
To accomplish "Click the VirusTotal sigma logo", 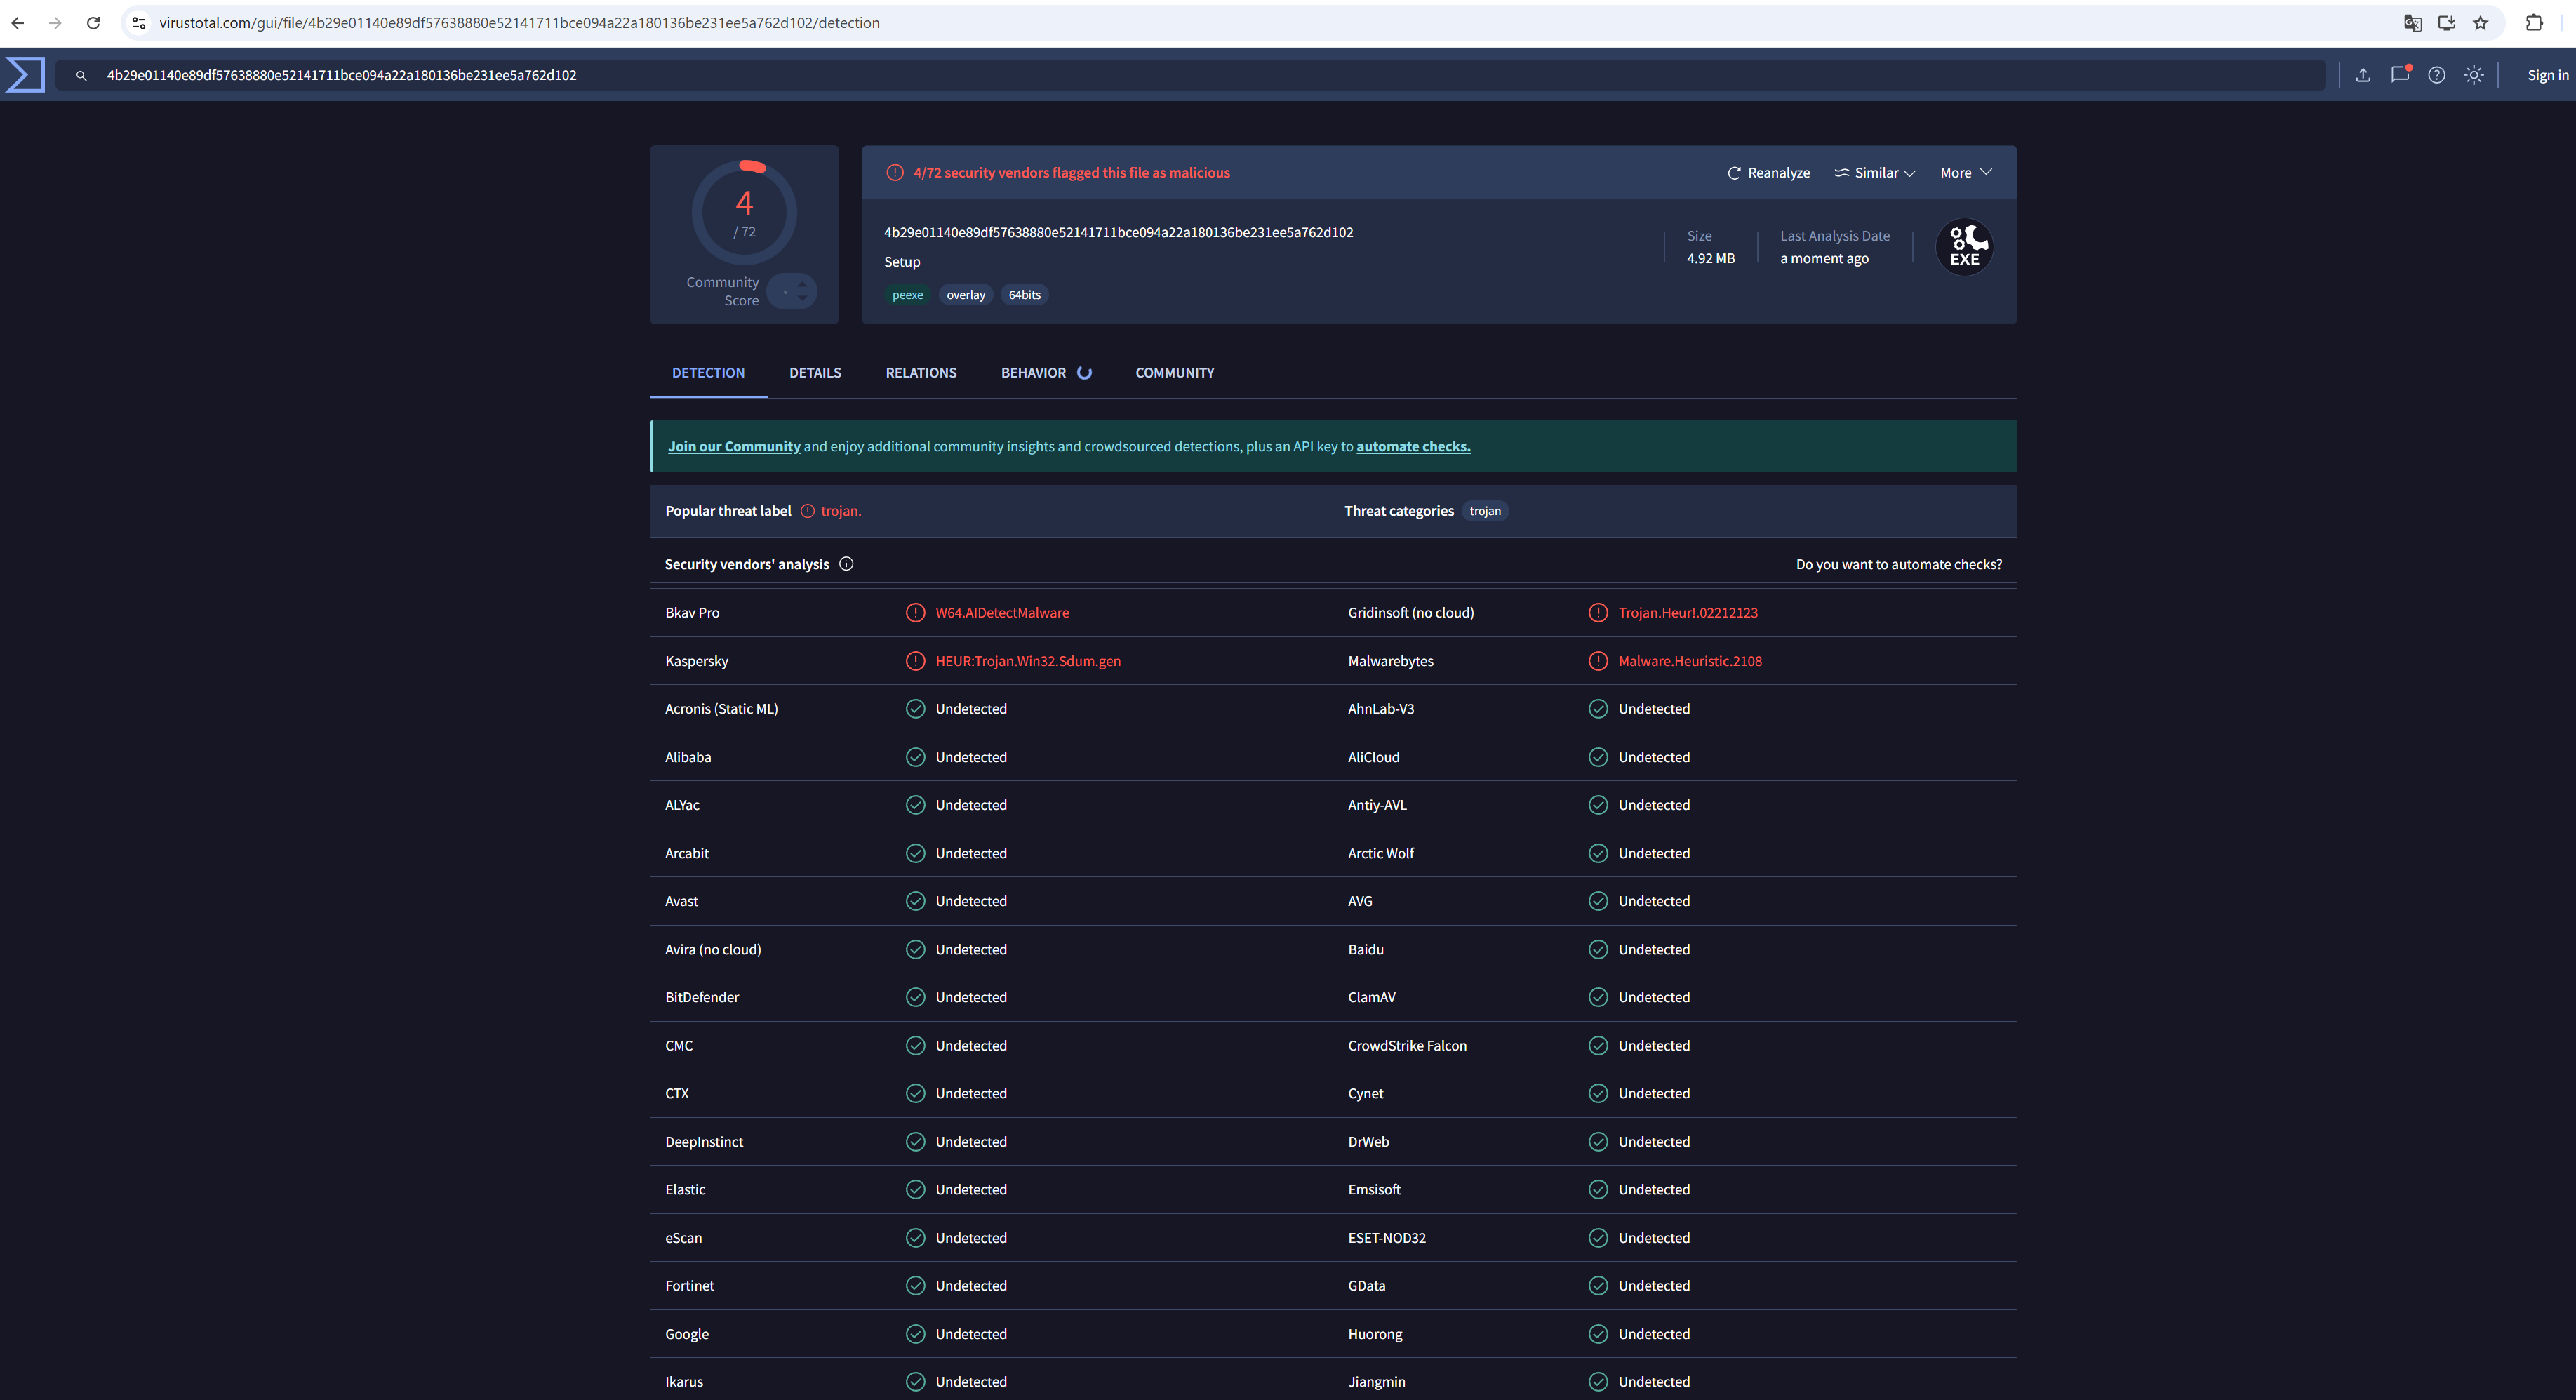I will (25, 75).
